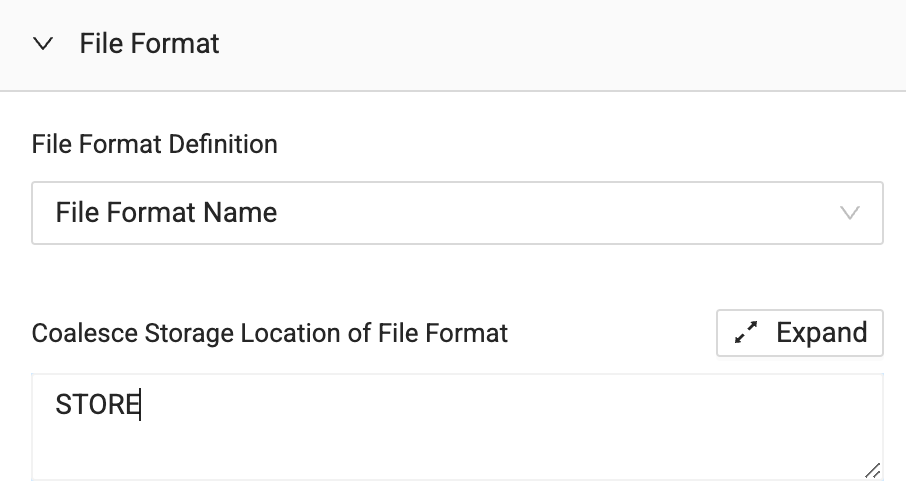The image size is (906, 502).
Task: Open the File Format Name dropdown
Action: pos(457,212)
